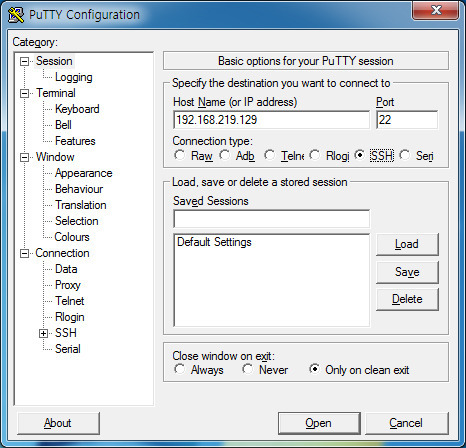Open the SSH settings category

click(x=66, y=333)
